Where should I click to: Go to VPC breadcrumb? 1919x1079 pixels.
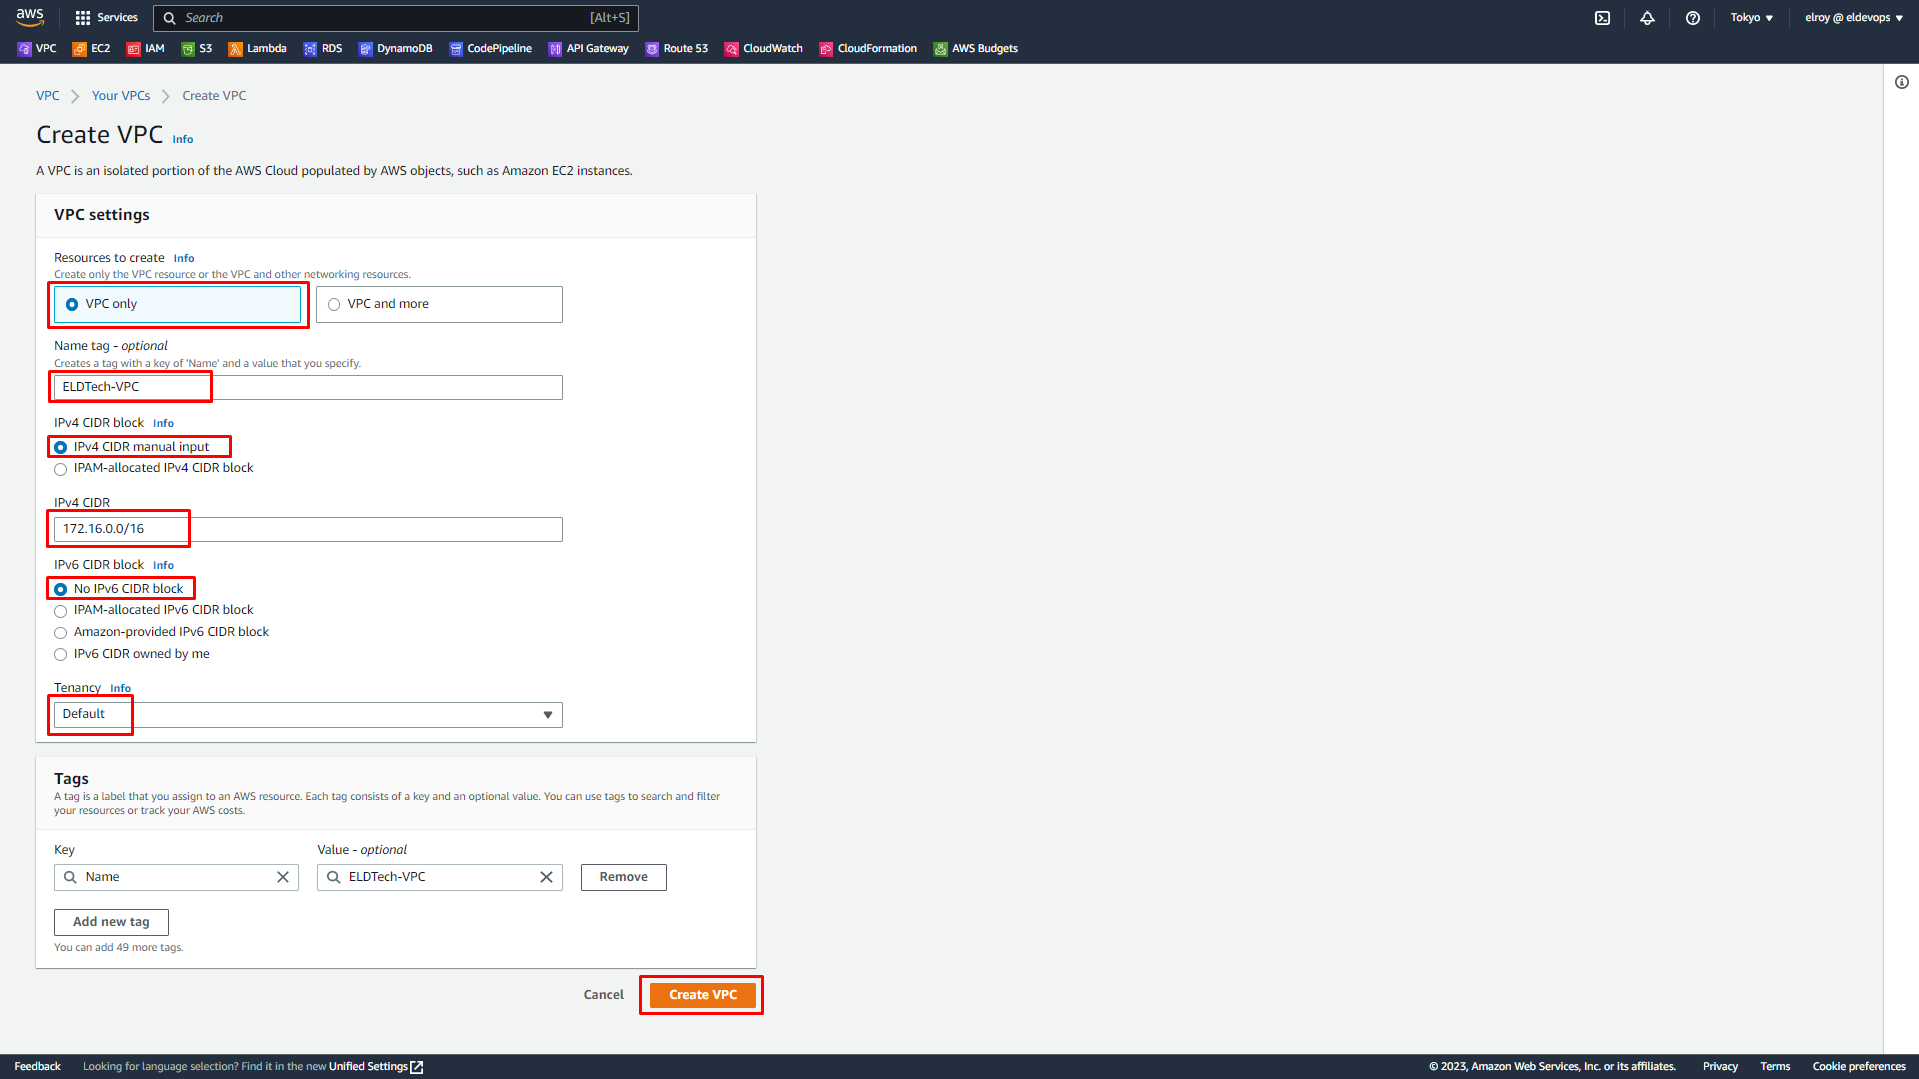(x=48, y=96)
